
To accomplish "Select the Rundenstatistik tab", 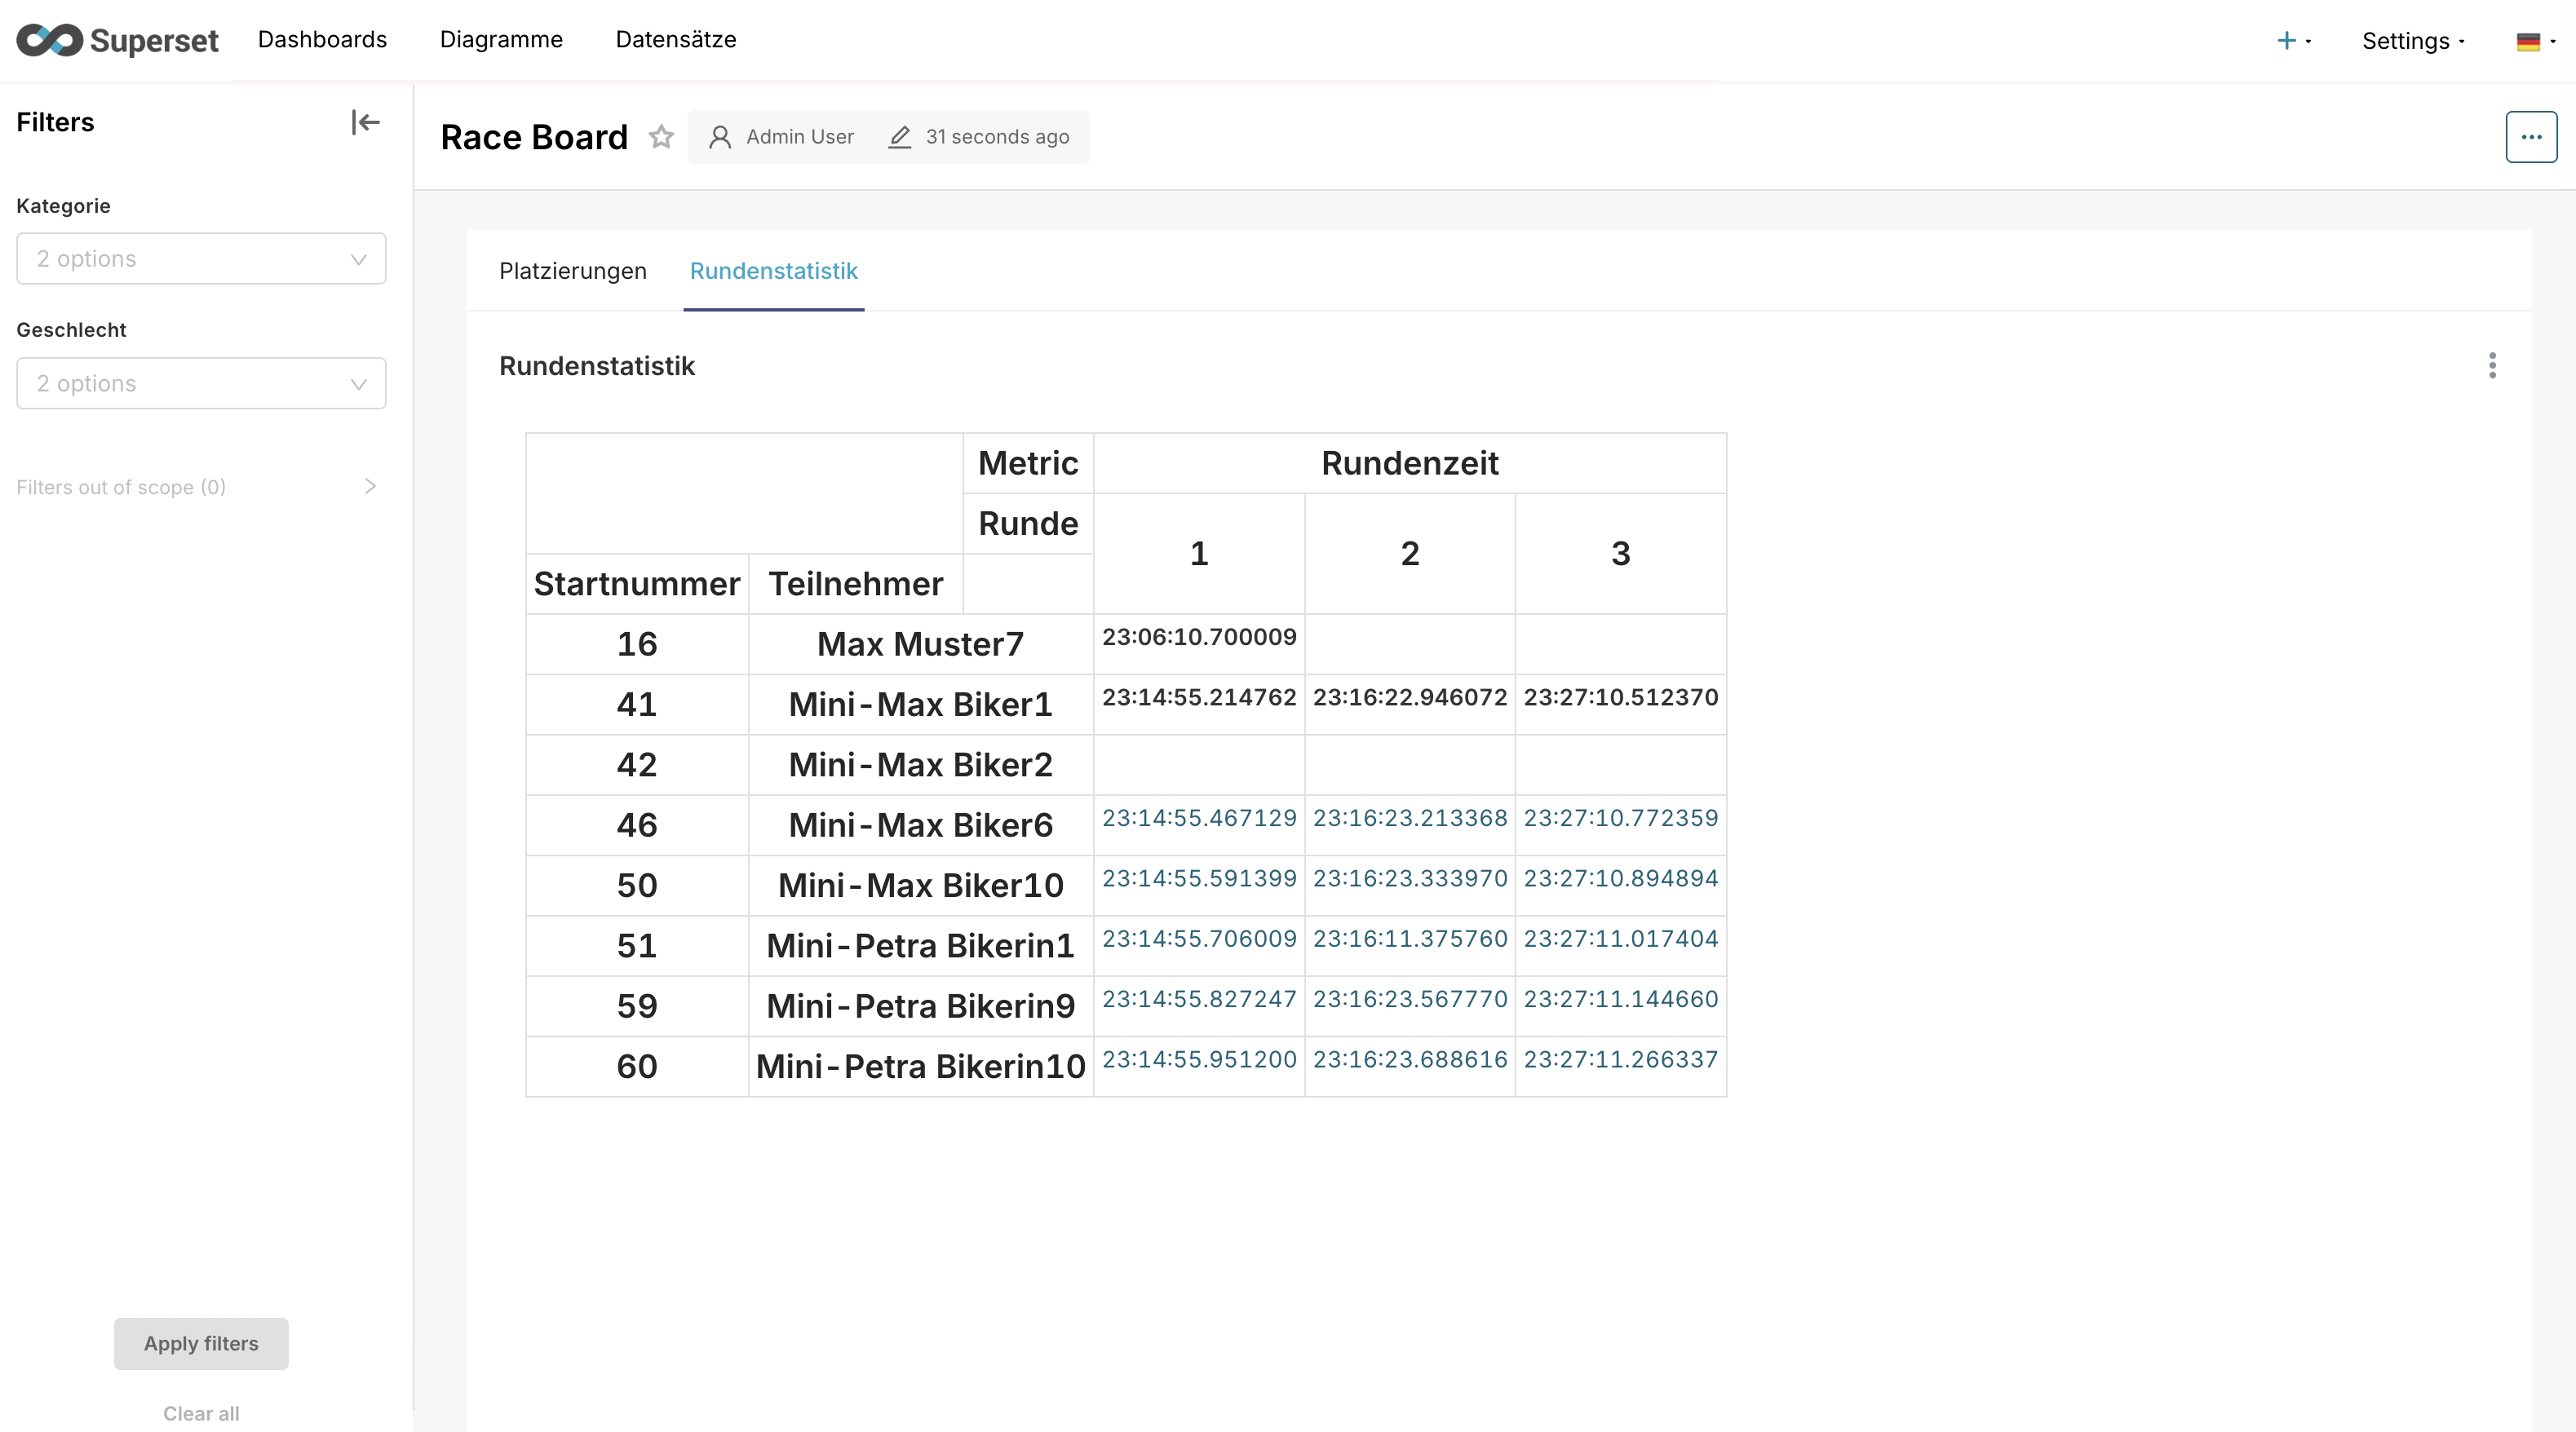I will [x=773, y=271].
